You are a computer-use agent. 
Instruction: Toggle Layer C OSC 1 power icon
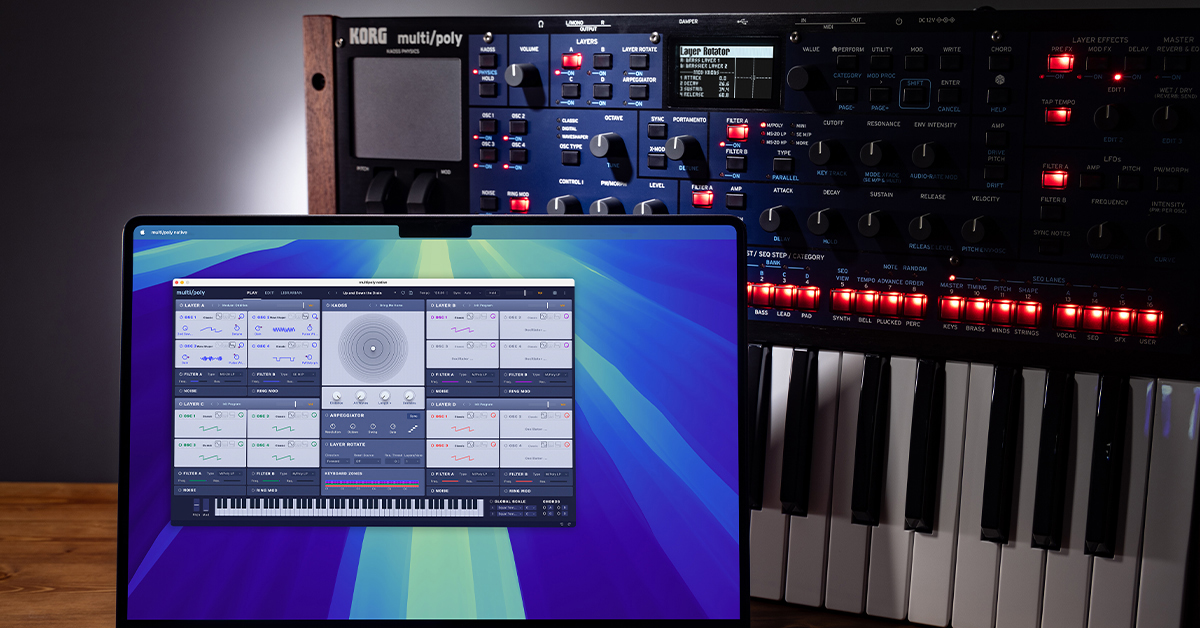tap(181, 415)
